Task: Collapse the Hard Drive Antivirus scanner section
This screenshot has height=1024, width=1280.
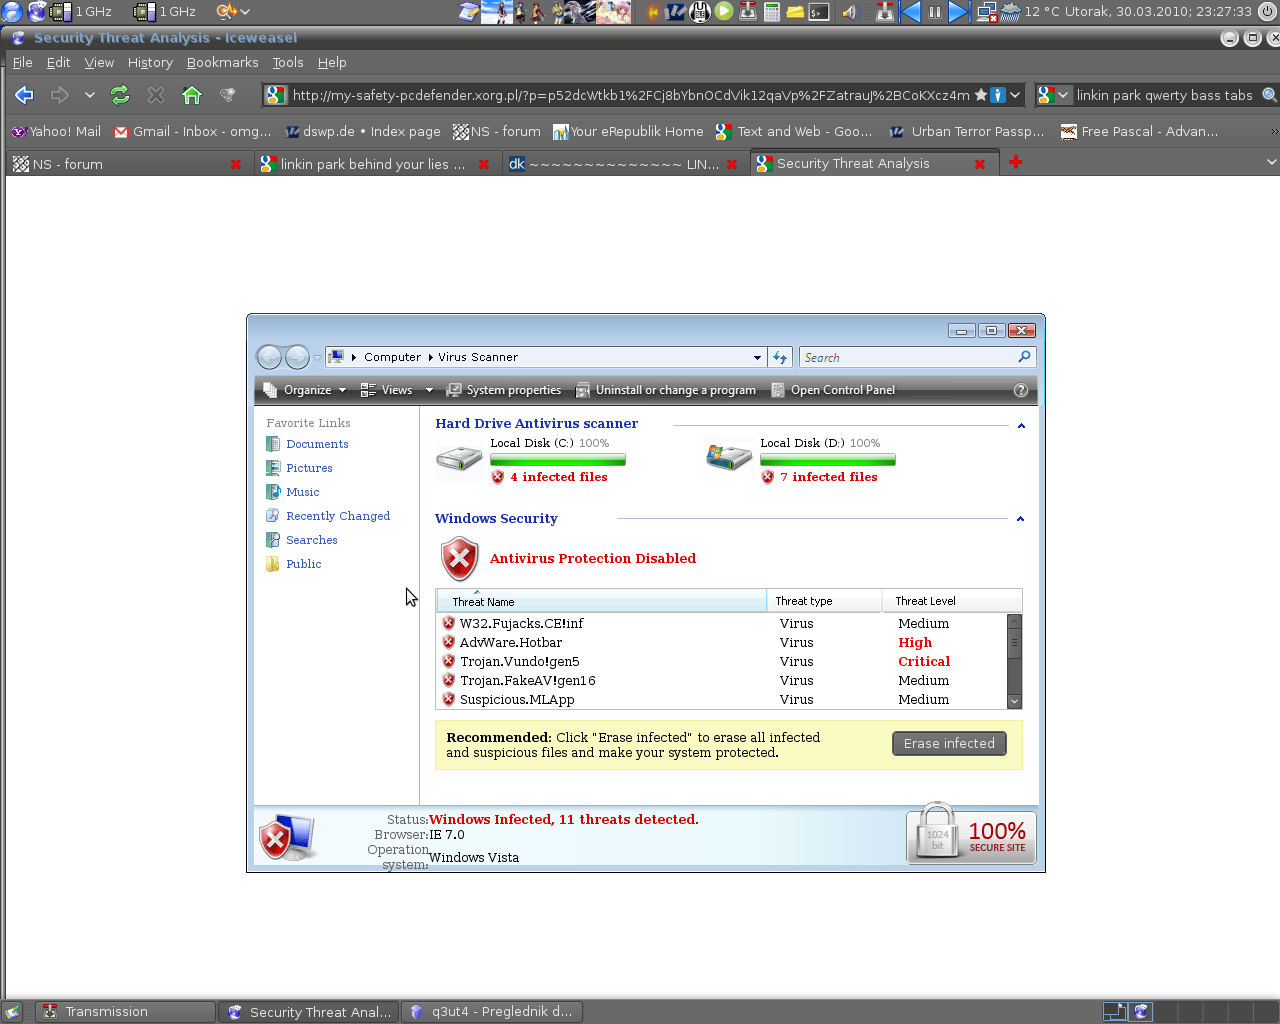Action: (x=1021, y=426)
